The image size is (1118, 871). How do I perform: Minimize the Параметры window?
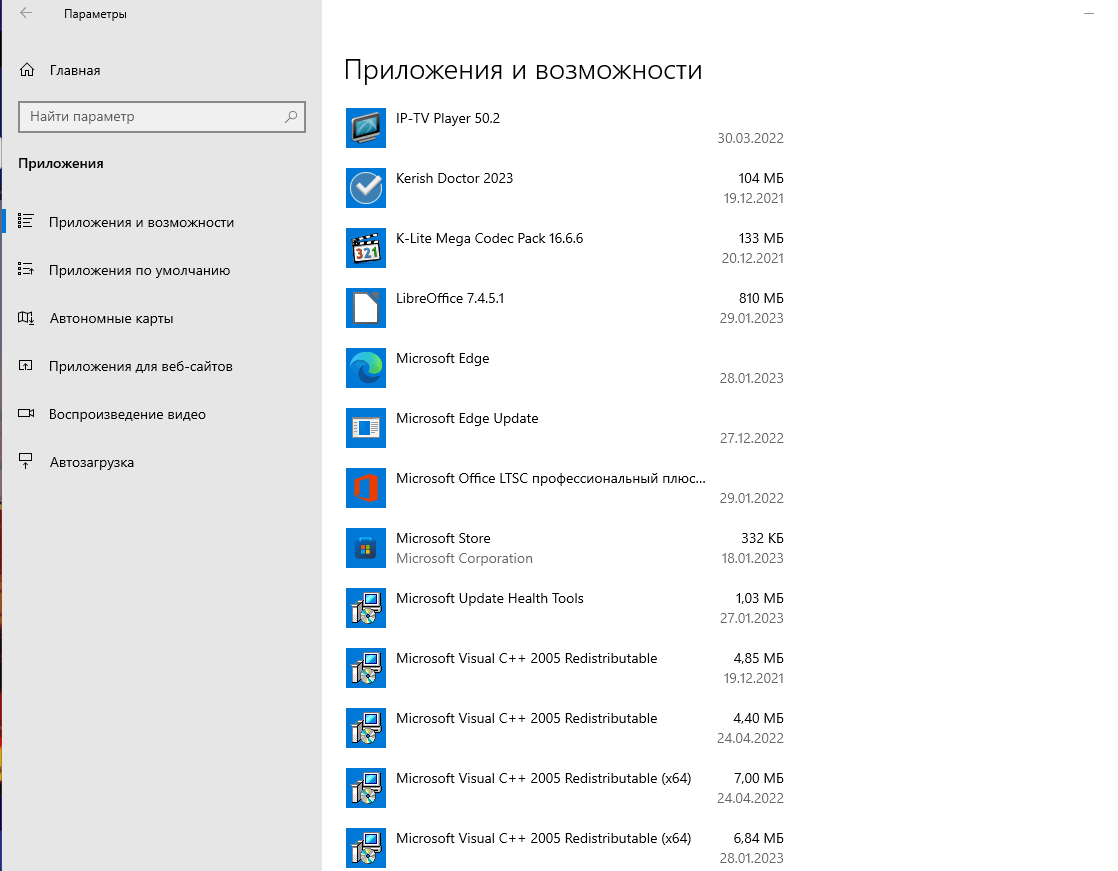[x=1088, y=14]
